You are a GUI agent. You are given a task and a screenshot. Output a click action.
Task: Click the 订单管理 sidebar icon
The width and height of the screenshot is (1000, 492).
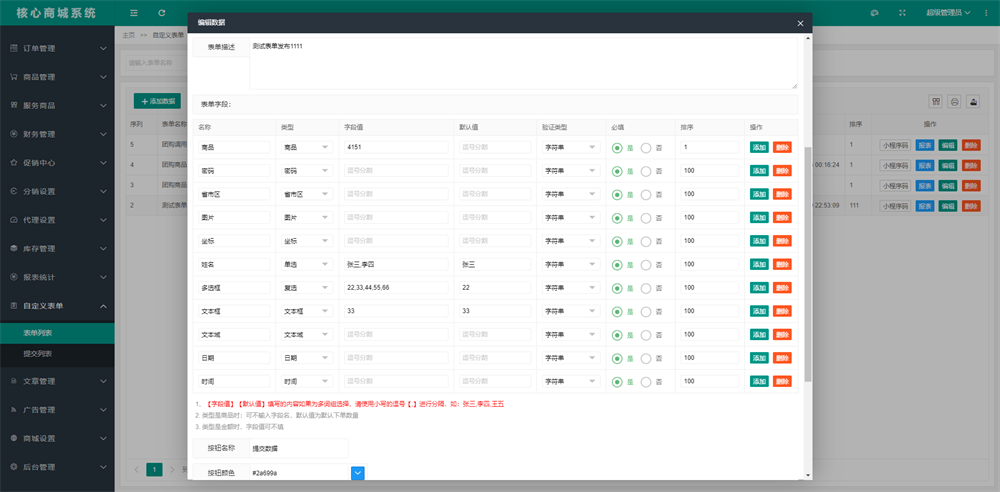[13, 48]
